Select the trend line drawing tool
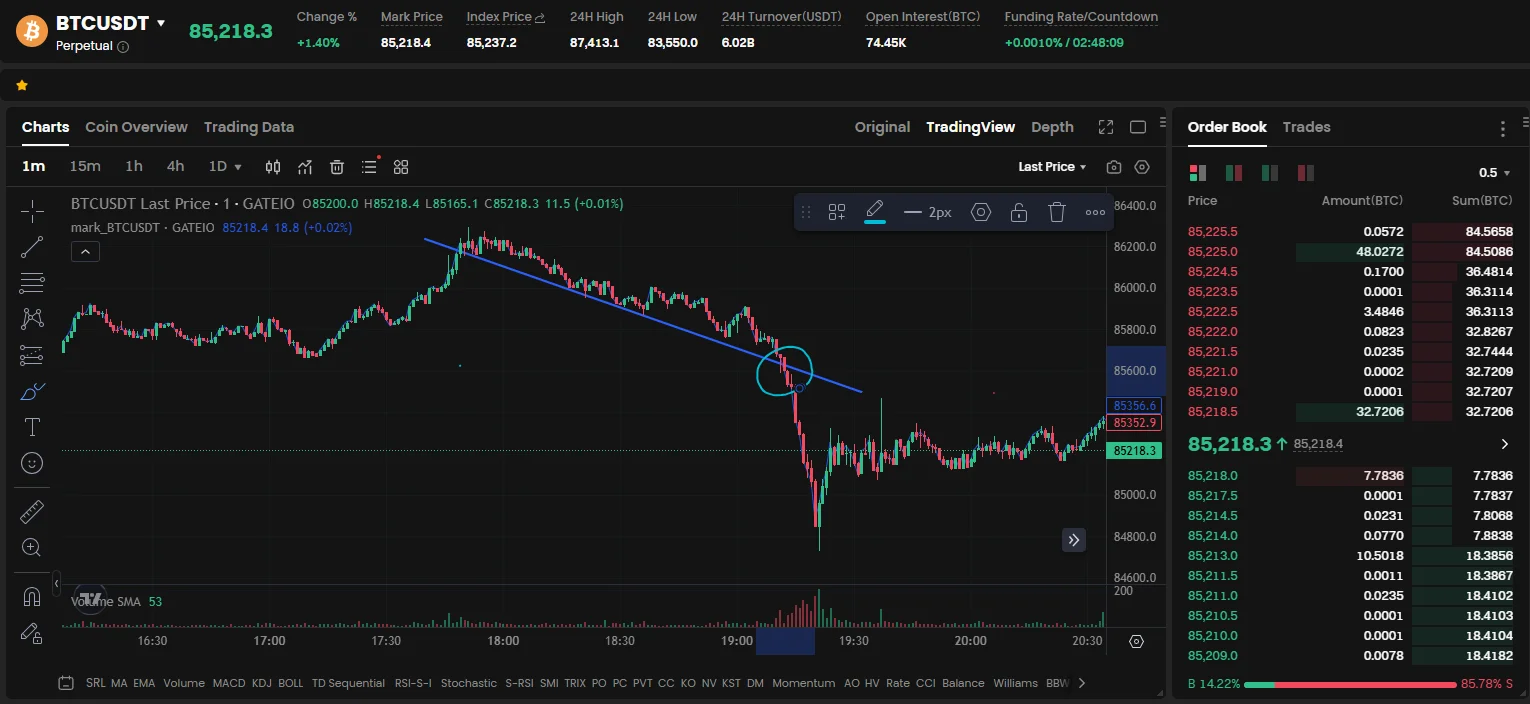The height and width of the screenshot is (704, 1530). (32, 247)
